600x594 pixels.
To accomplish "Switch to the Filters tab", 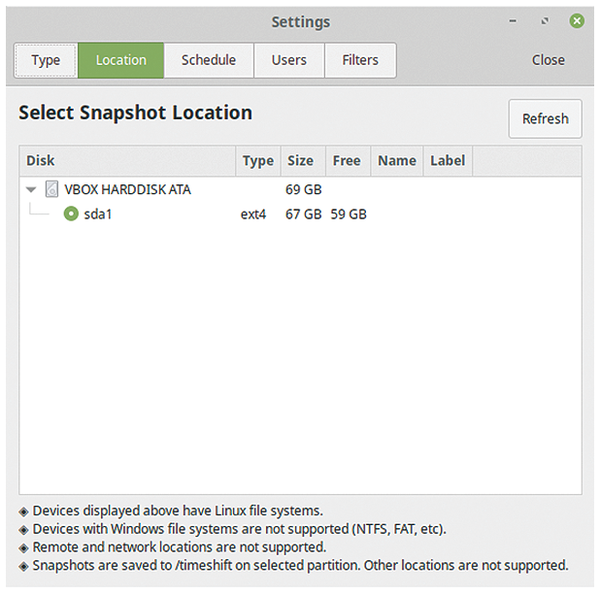I will tap(360, 60).
